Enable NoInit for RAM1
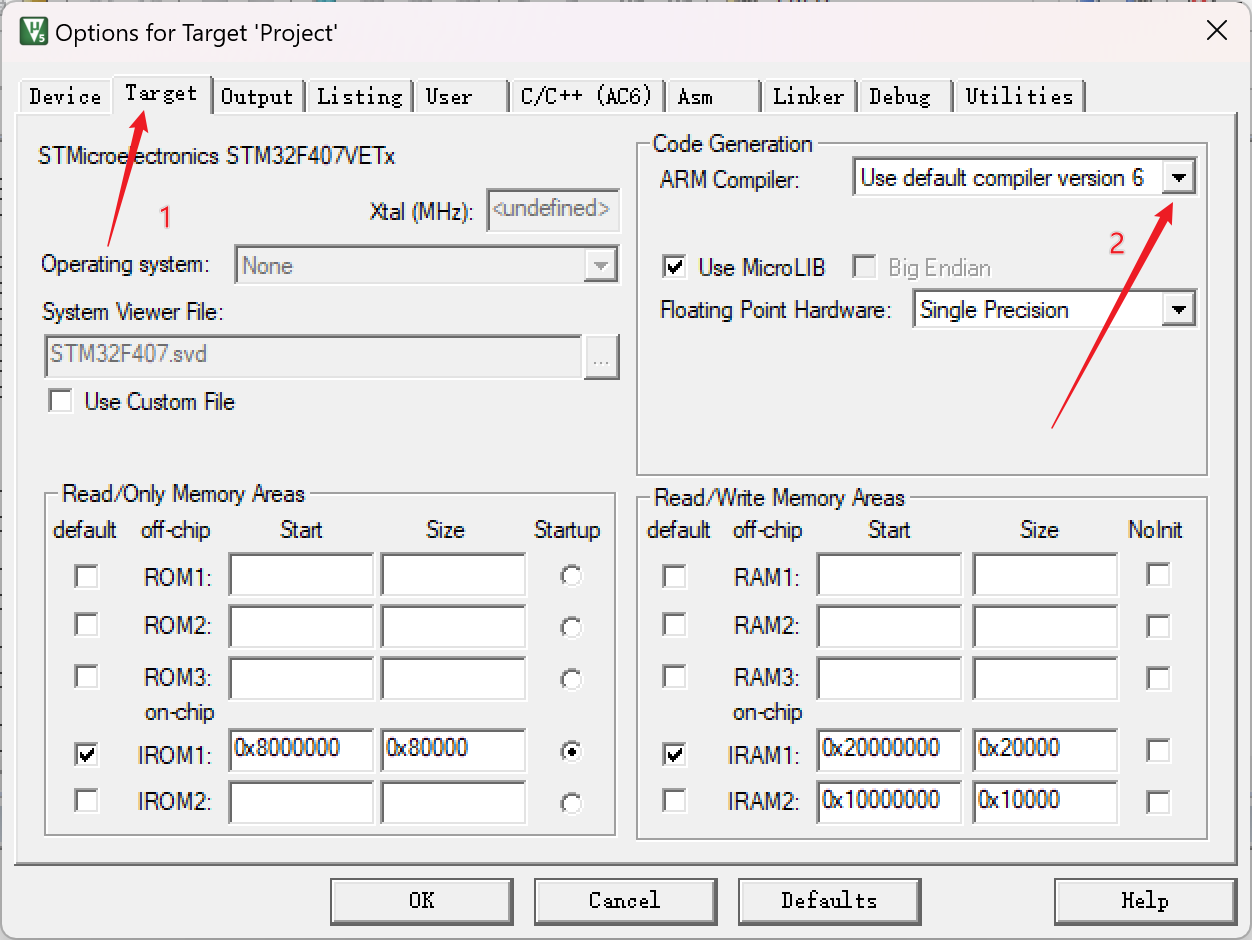 [x=1158, y=575]
